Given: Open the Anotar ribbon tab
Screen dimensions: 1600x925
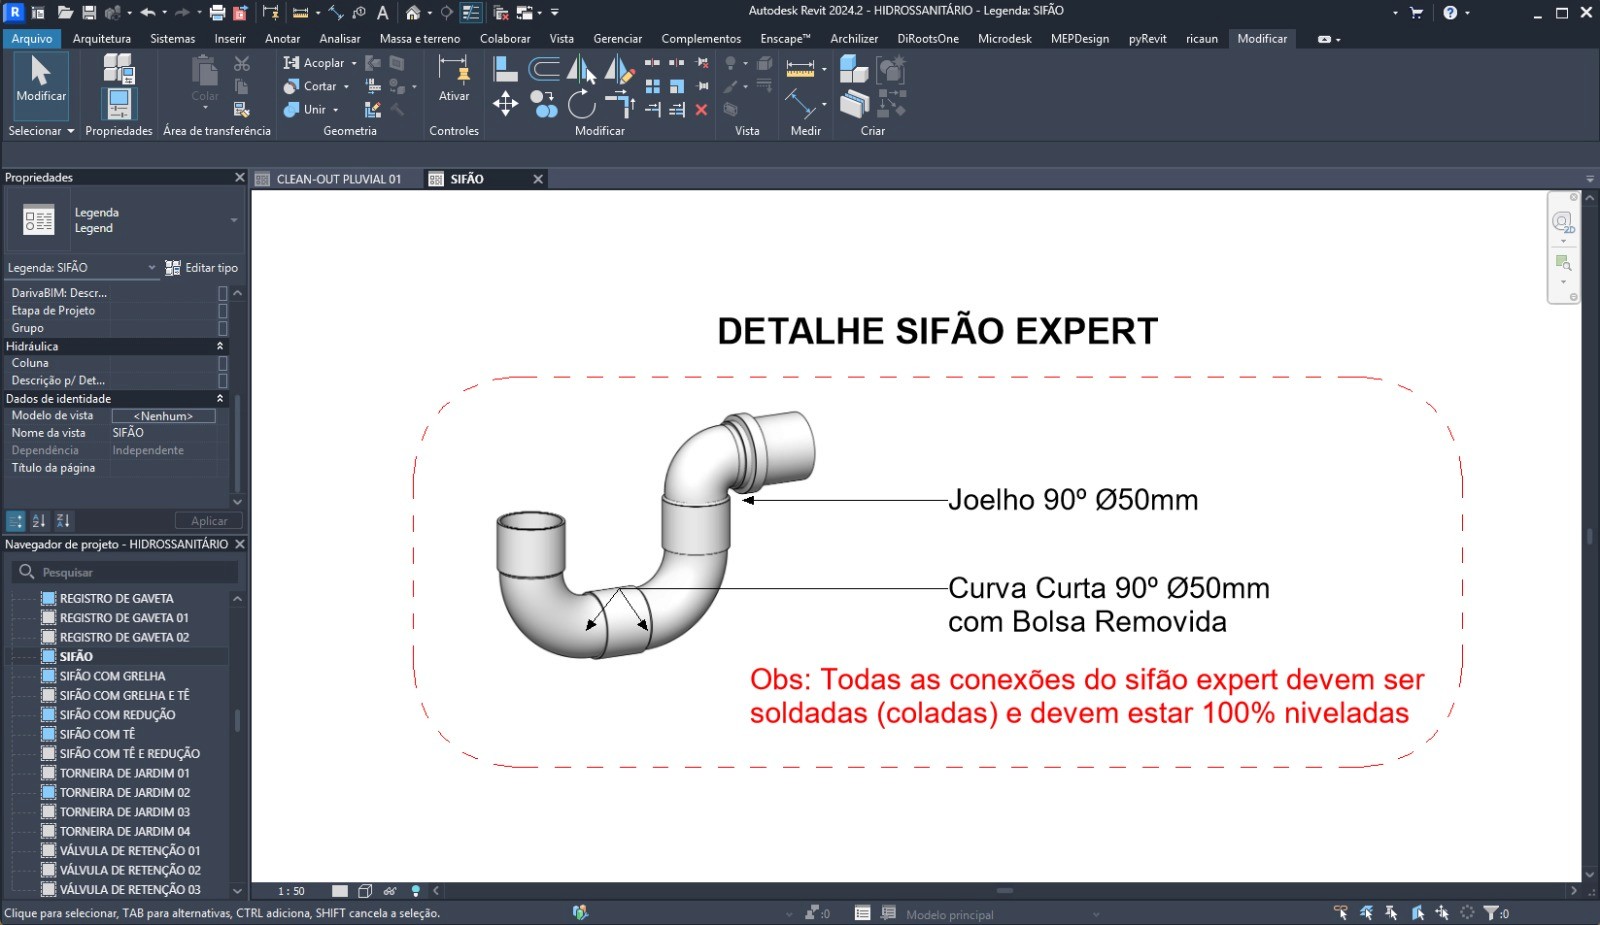Looking at the screenshot, I should [282, 39].
